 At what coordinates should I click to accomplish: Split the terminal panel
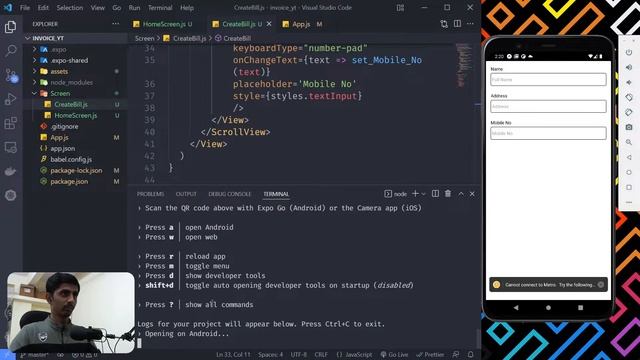pyautogui.click(x=436, y=194)
